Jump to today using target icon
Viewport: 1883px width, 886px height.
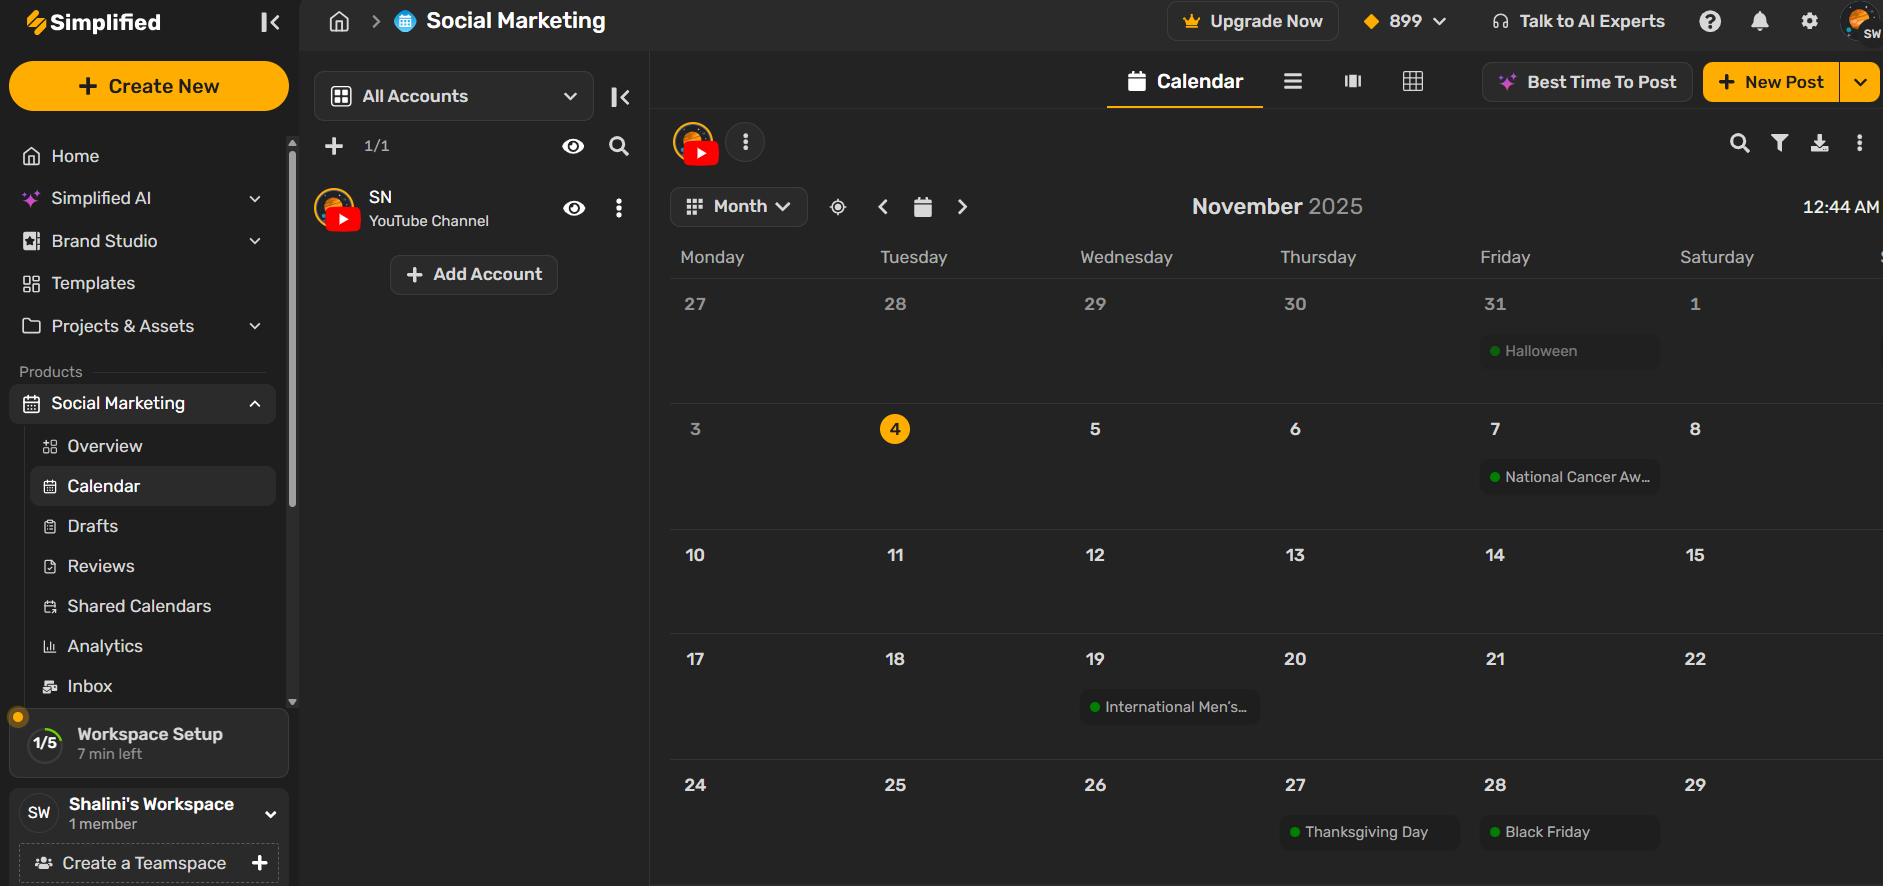tap(838, 207)
